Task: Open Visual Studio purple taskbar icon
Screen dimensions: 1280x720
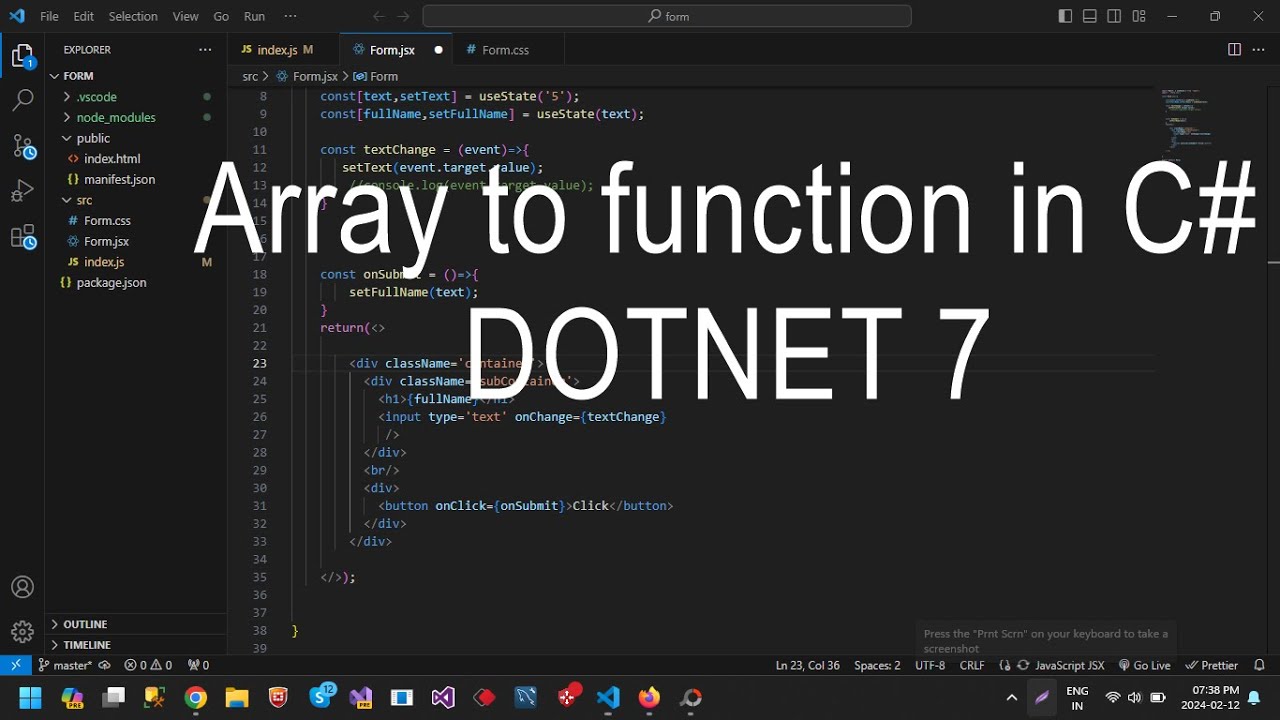Action: (443, 697)
